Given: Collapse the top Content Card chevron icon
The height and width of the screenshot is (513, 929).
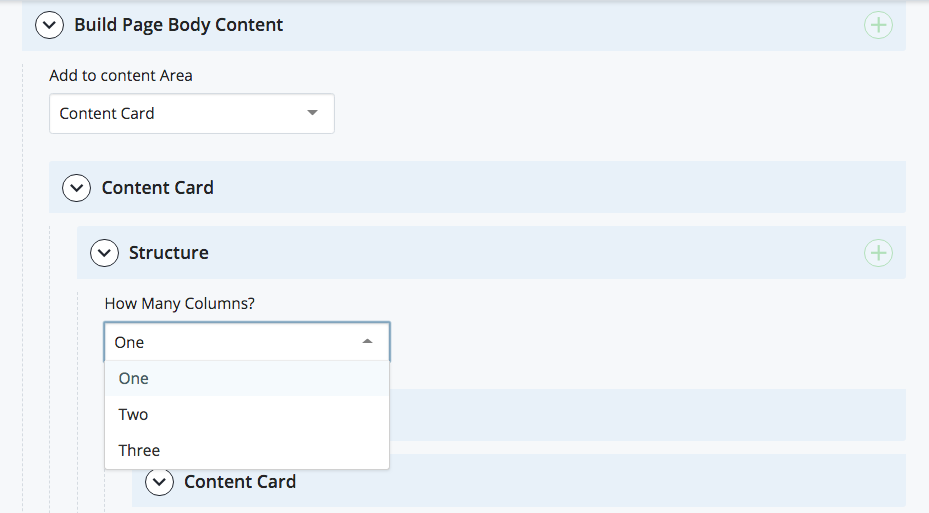Looking at the screenshot, I should point(77,188).
